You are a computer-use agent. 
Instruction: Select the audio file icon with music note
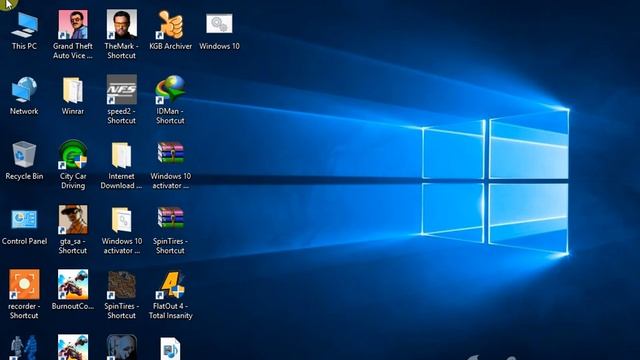coord(170,349)
